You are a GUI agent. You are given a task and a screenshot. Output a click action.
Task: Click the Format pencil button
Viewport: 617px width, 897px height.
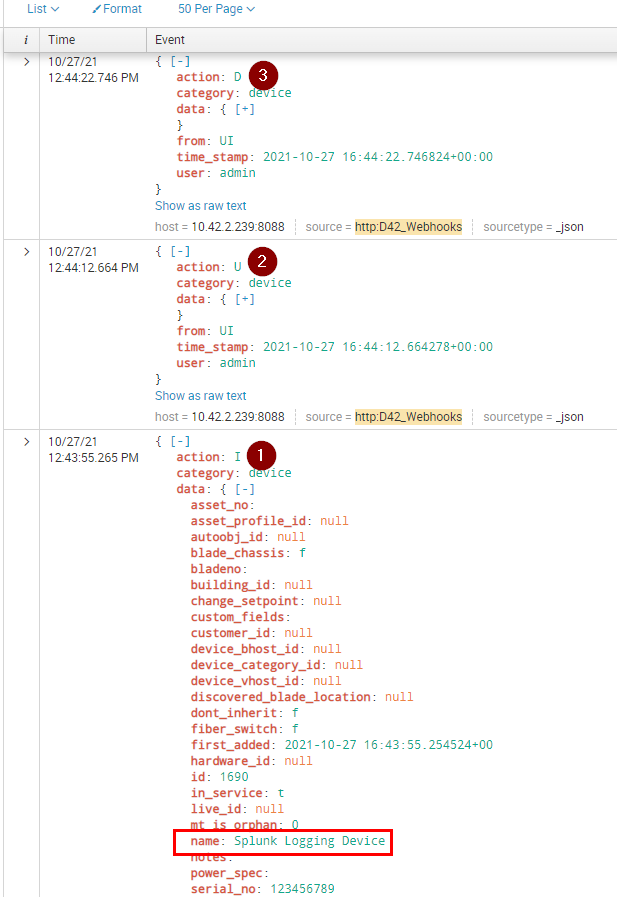tap(116, 9)
